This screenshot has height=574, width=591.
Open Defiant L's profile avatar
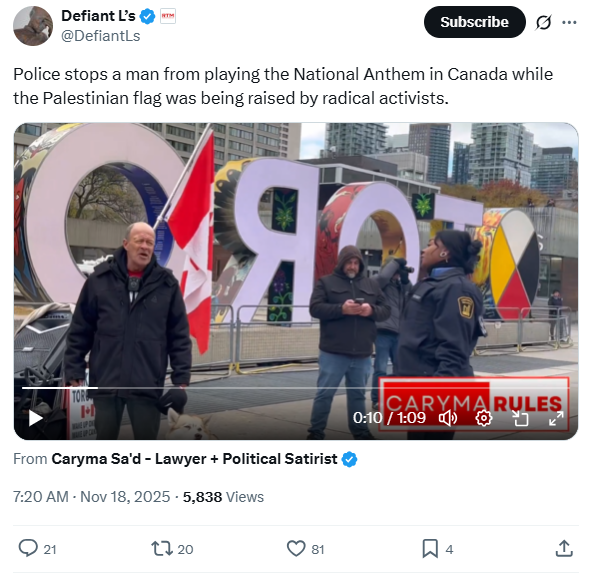[33, 26]
